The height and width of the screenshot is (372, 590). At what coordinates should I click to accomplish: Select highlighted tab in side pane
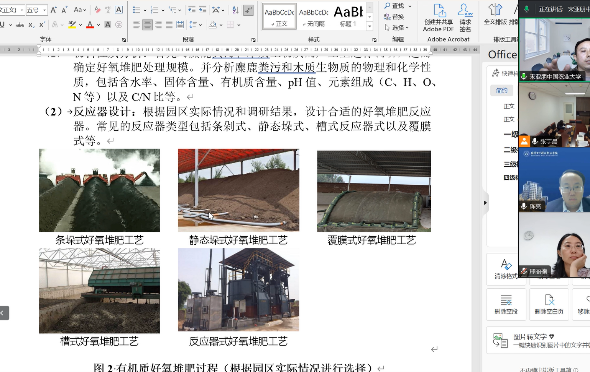[x=502, y=90]
